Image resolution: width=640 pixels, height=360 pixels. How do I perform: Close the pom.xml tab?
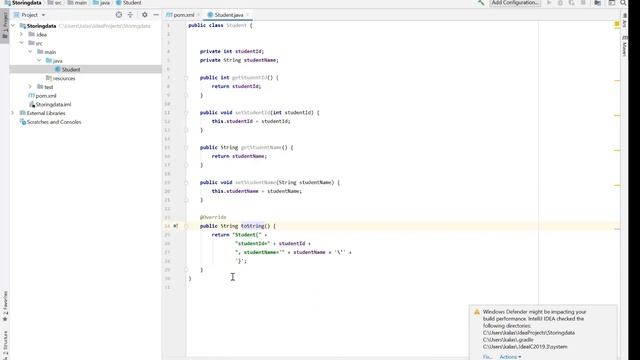point(198,15)
